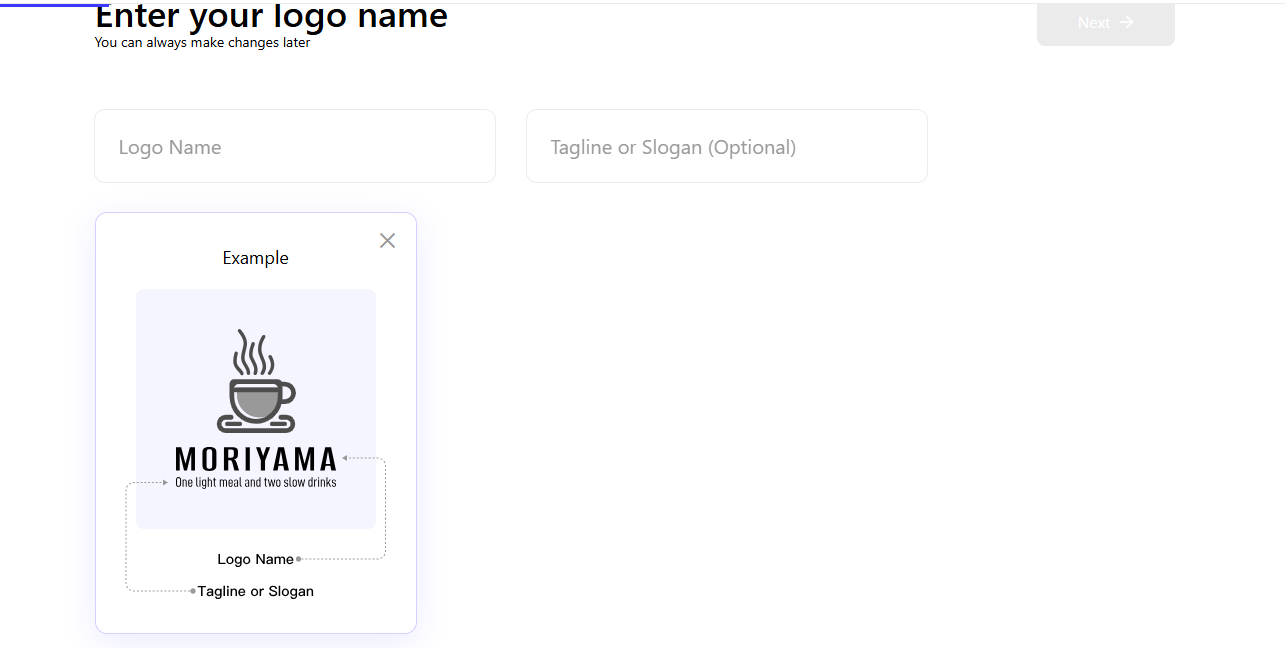Click the arrow pointing to the slogan line

[166, 481]
